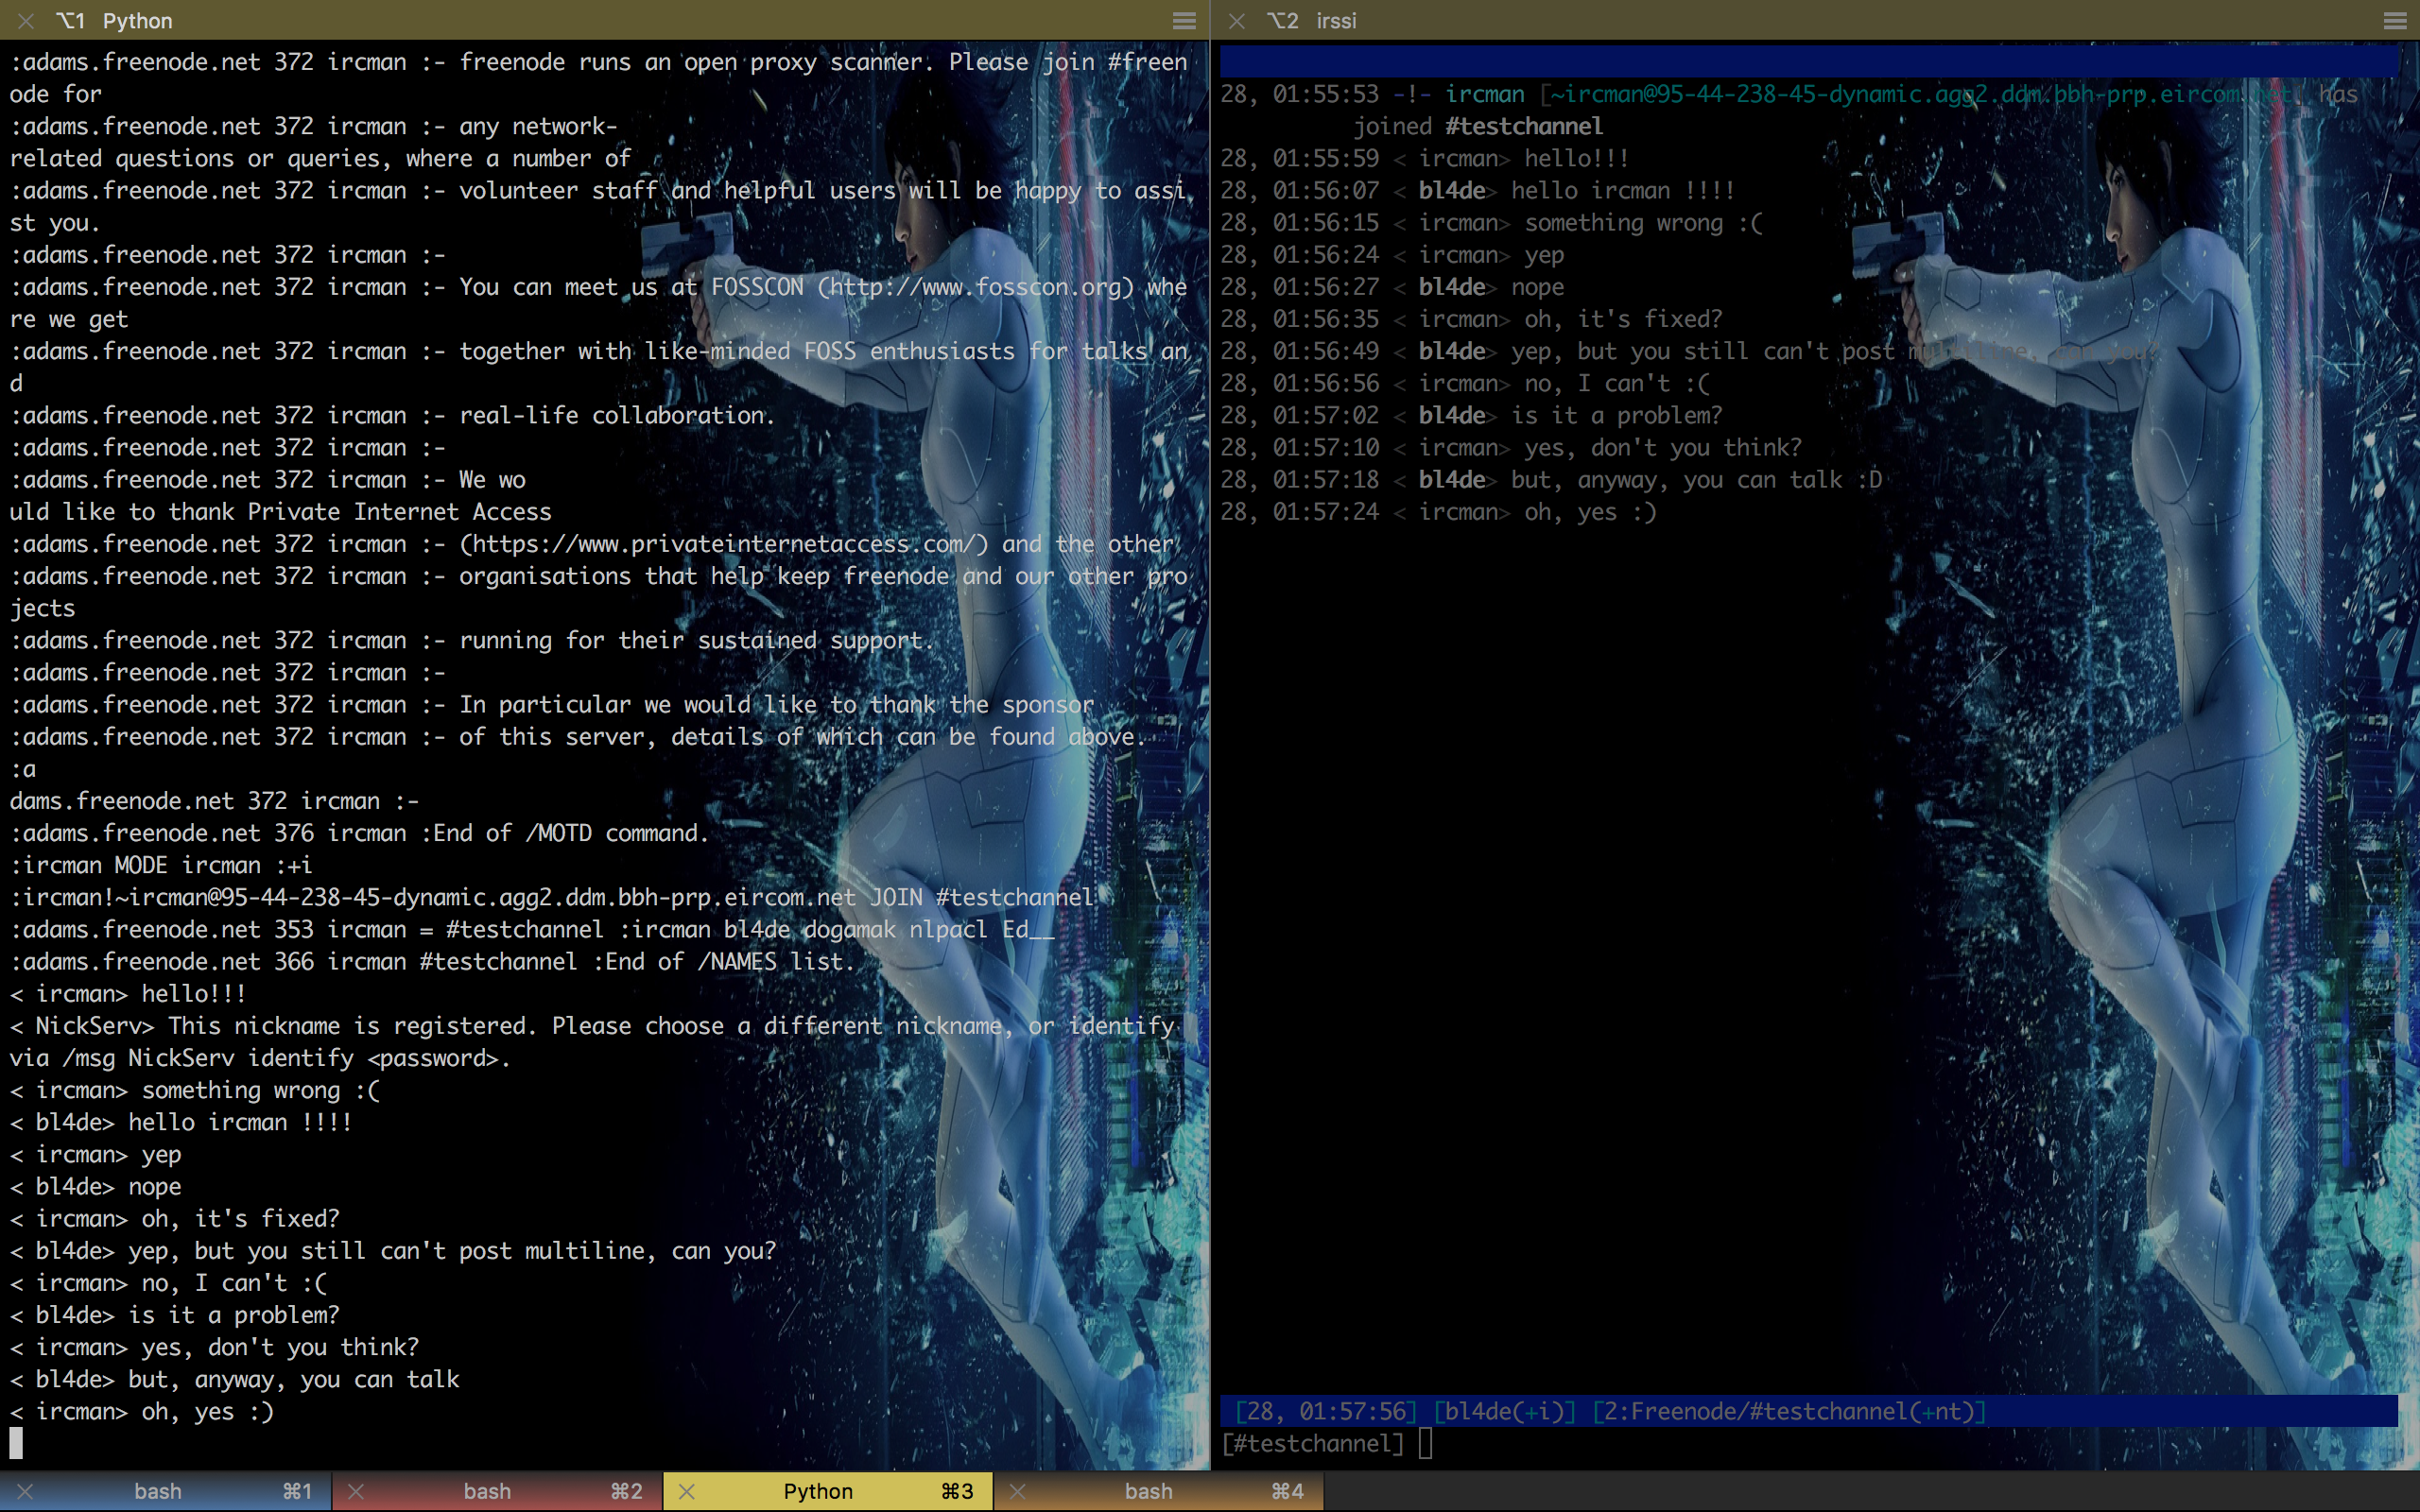Close the Python tab in the tab bar

point(687,1491)
